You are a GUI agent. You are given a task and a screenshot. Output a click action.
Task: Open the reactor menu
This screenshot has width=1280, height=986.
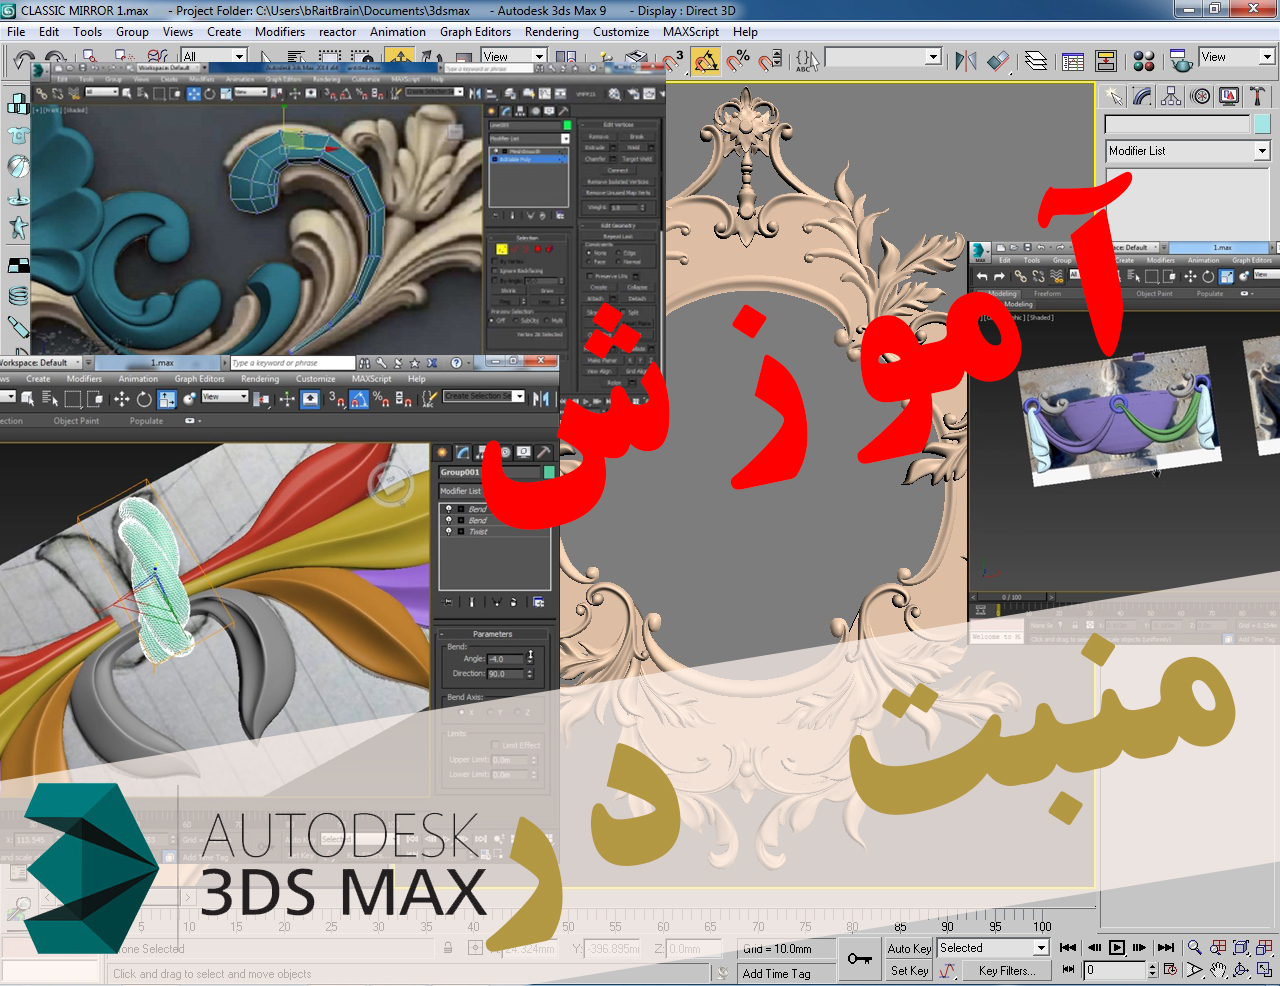[x=337, y=32]
